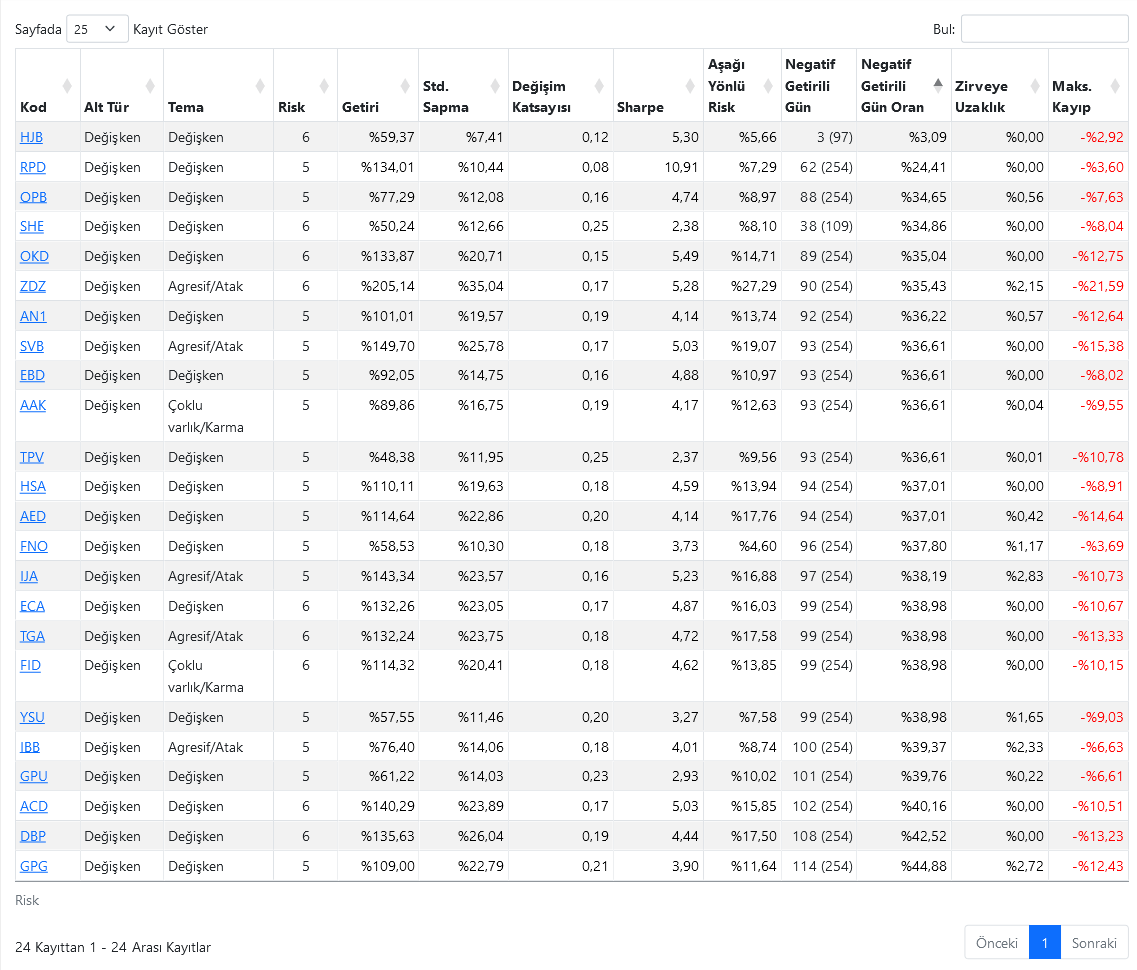Go to previous page with Önceki
The height and width of the screenshot is (970, 1137).
click(x=996, y=943)
